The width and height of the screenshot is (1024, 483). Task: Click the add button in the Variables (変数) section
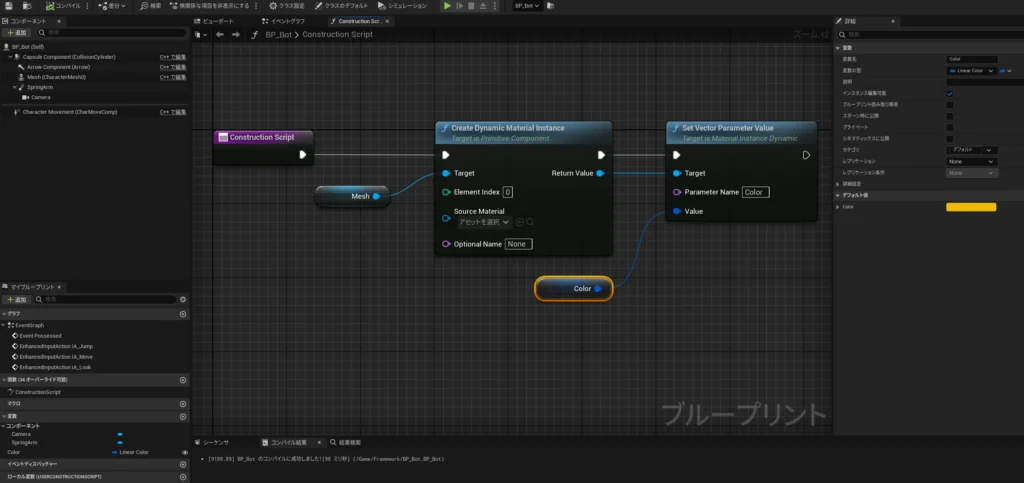coord(183,415)
